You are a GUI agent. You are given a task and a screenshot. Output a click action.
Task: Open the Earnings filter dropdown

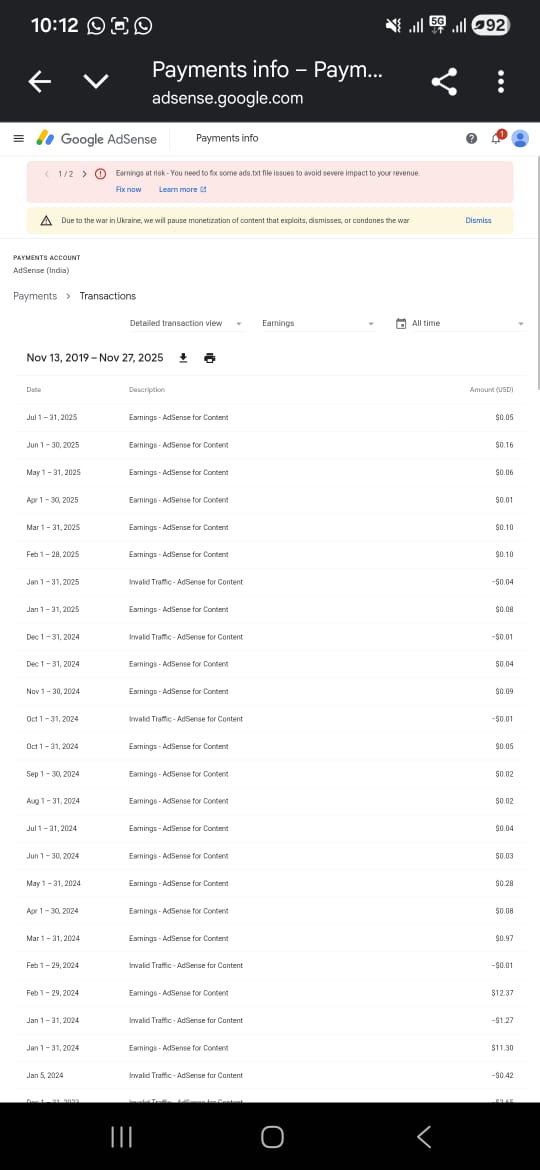(318, 323)
